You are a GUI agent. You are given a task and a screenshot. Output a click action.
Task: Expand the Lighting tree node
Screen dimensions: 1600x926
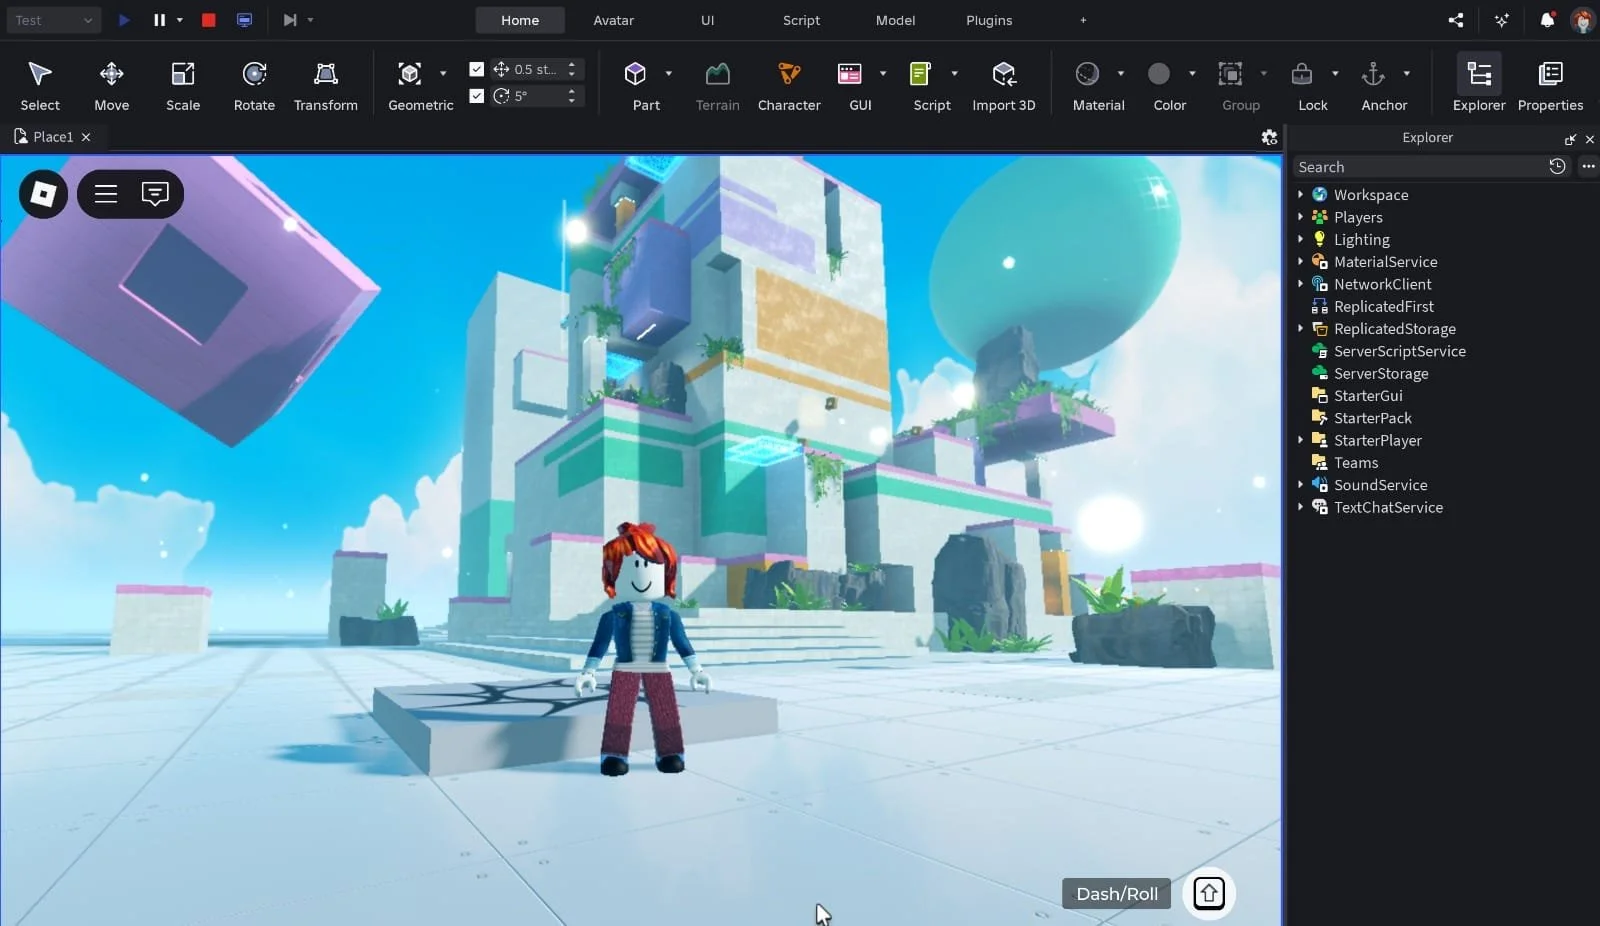pos(1300,239)
